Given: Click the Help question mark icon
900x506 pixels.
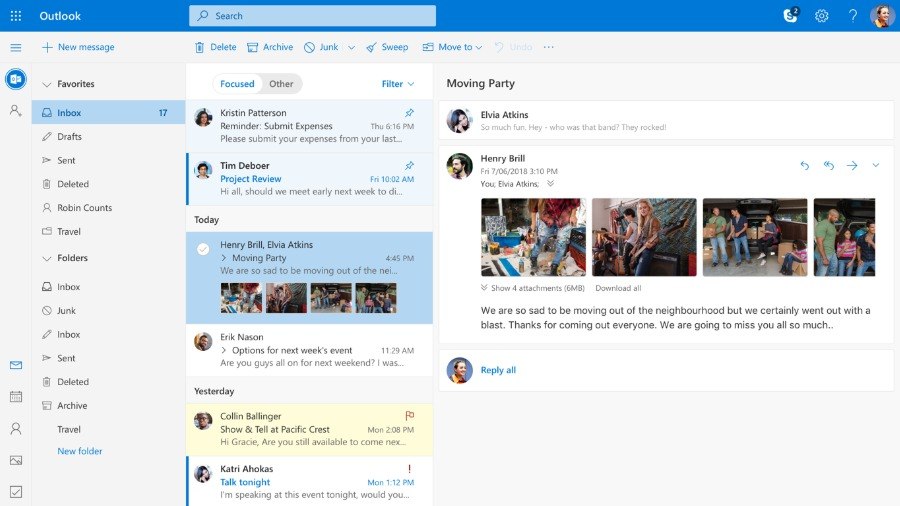Looking at the screenshot, I should (x=853, y=16).
